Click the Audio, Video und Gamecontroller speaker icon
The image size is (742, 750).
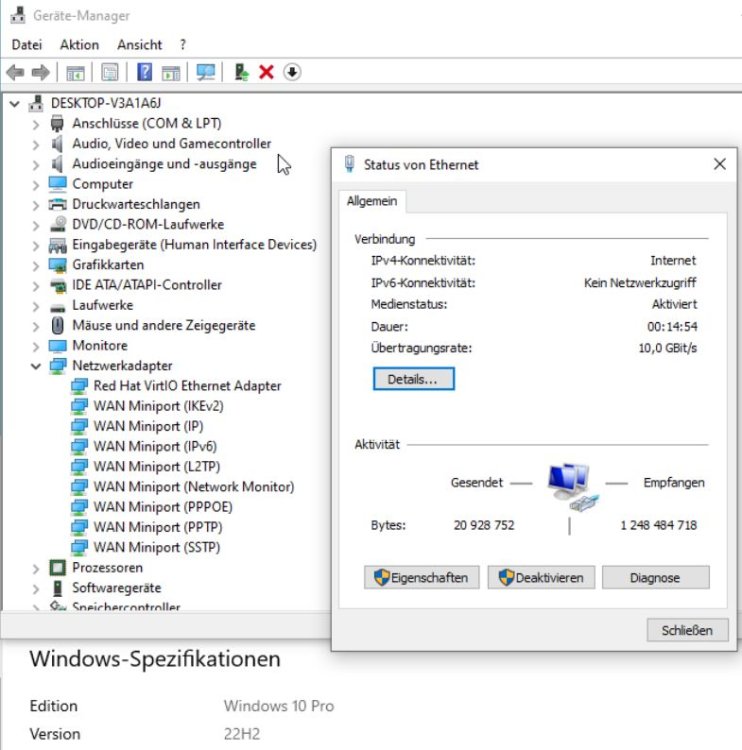[x=57, y=143]
